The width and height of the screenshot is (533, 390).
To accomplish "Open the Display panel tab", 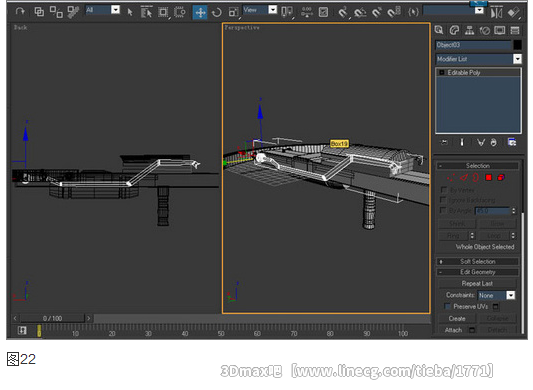I will (x=500, y=30).
